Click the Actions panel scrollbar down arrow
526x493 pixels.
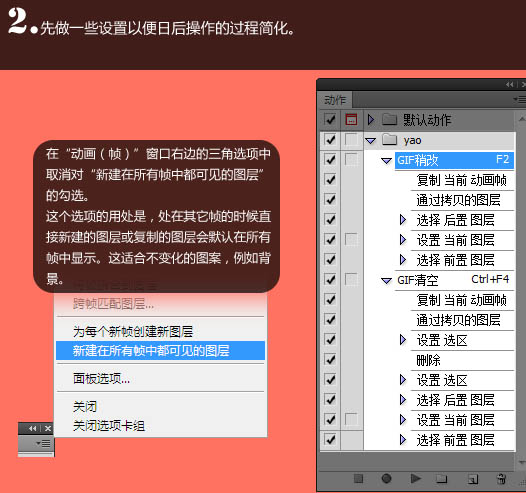(521, 462)
